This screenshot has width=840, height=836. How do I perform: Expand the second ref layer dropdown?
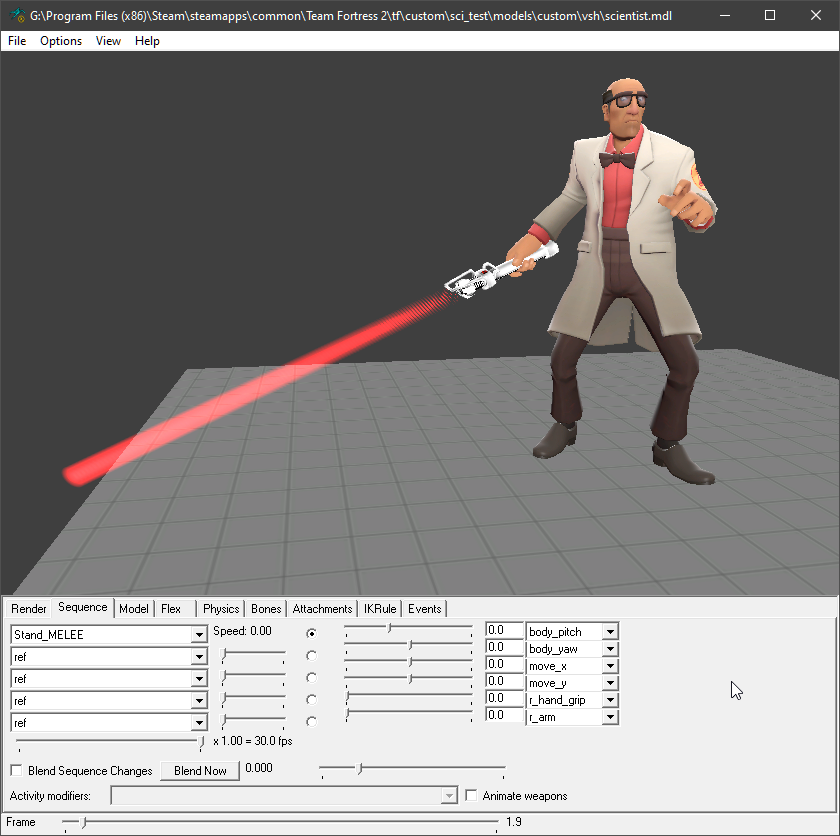click(199, 679)
